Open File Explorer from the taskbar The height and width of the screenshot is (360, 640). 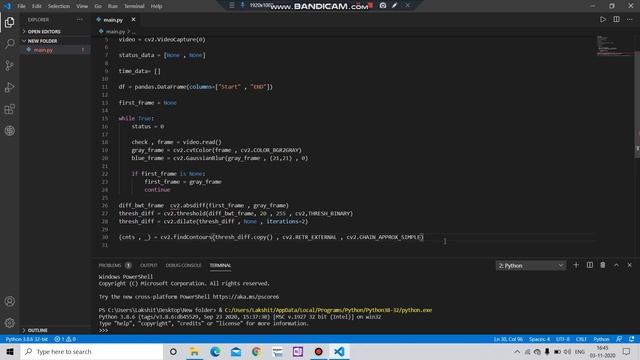[x=194, y=351]
